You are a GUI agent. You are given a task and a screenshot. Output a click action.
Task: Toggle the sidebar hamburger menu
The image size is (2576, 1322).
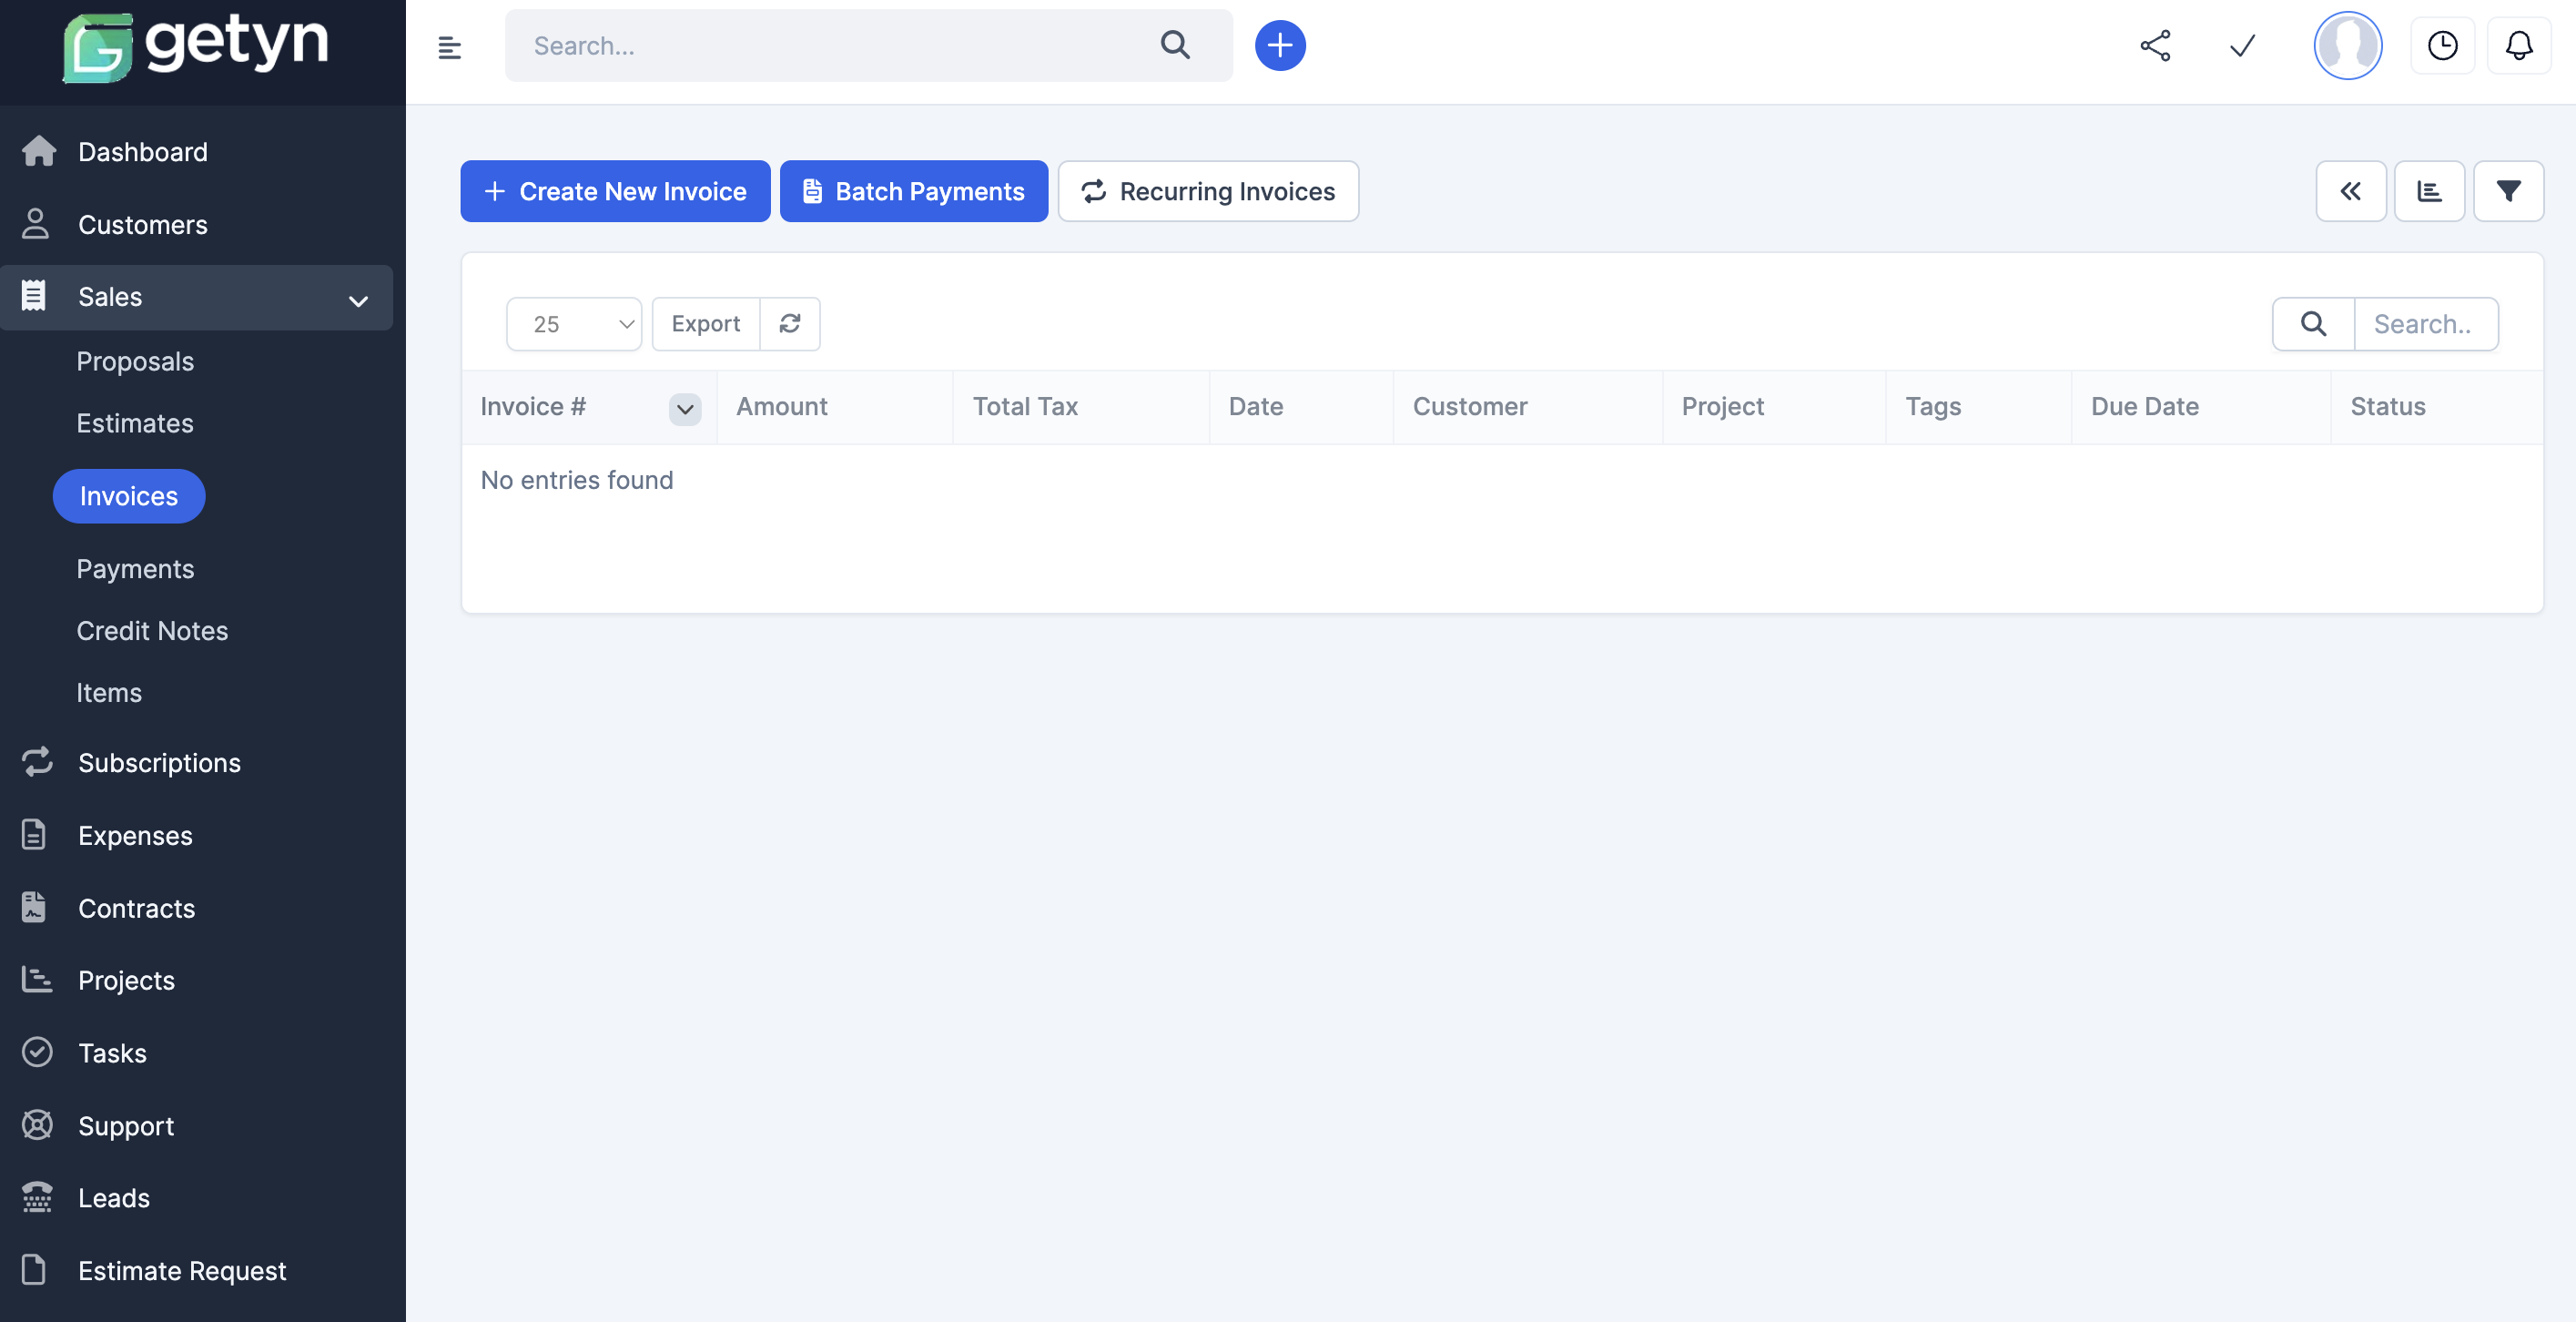pyautogui.click(x=449, y=46)
